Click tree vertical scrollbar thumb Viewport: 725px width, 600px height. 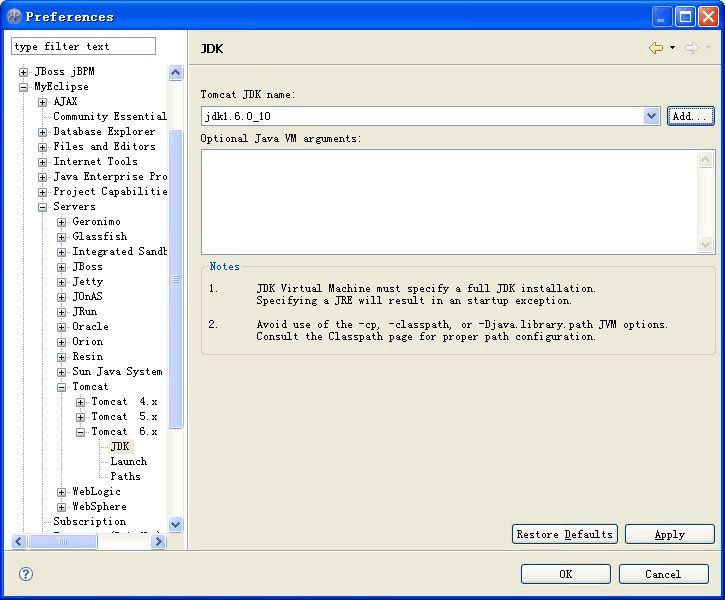point(176,279)
